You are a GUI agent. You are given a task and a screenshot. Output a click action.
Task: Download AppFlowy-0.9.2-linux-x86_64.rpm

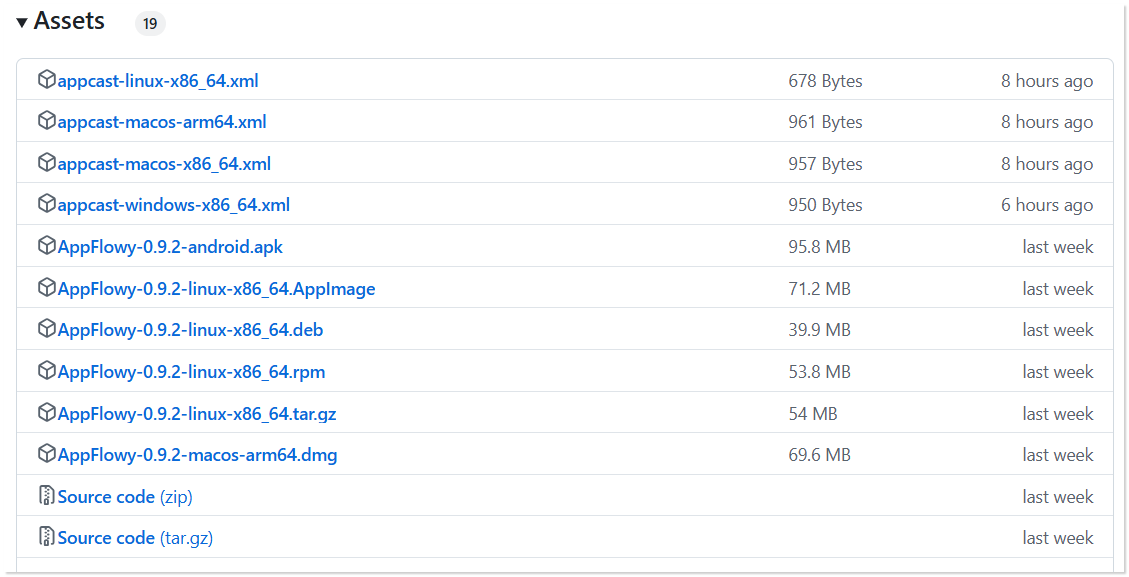point(192,372)
